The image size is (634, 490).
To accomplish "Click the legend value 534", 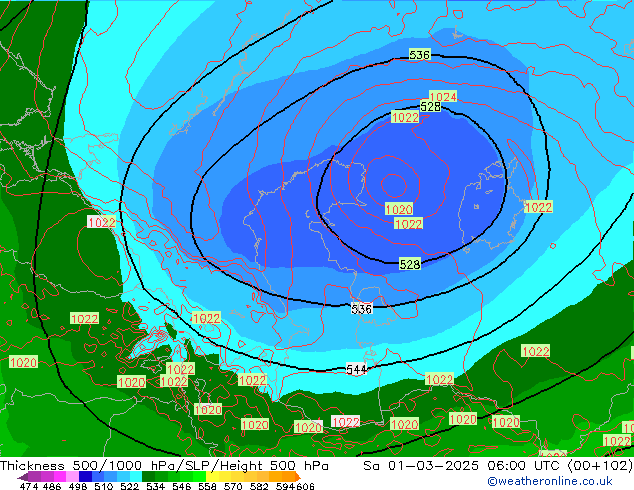I will [x=155, y=486].
